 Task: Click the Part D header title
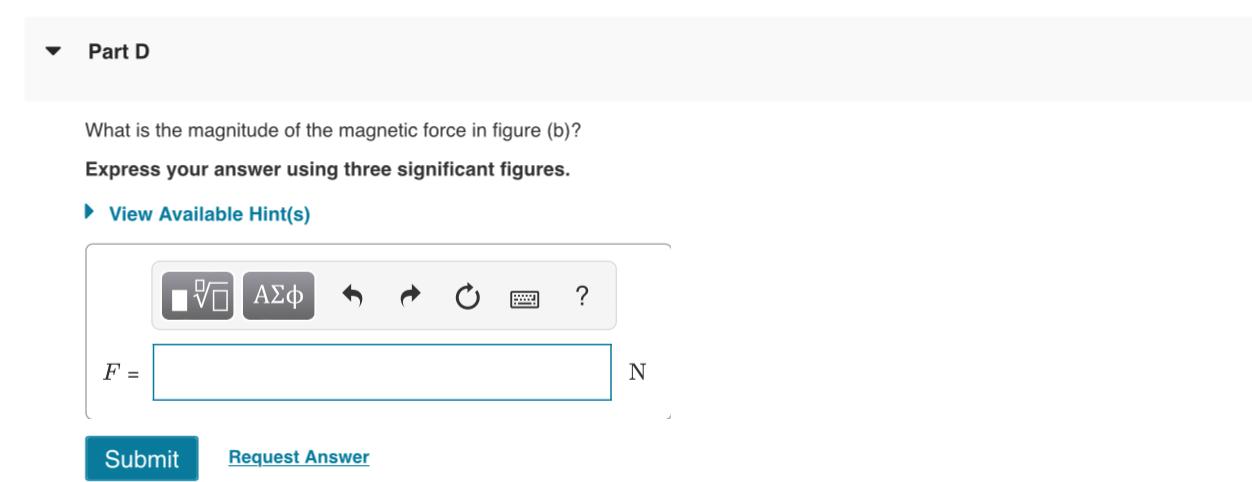(x=119, y=52)
